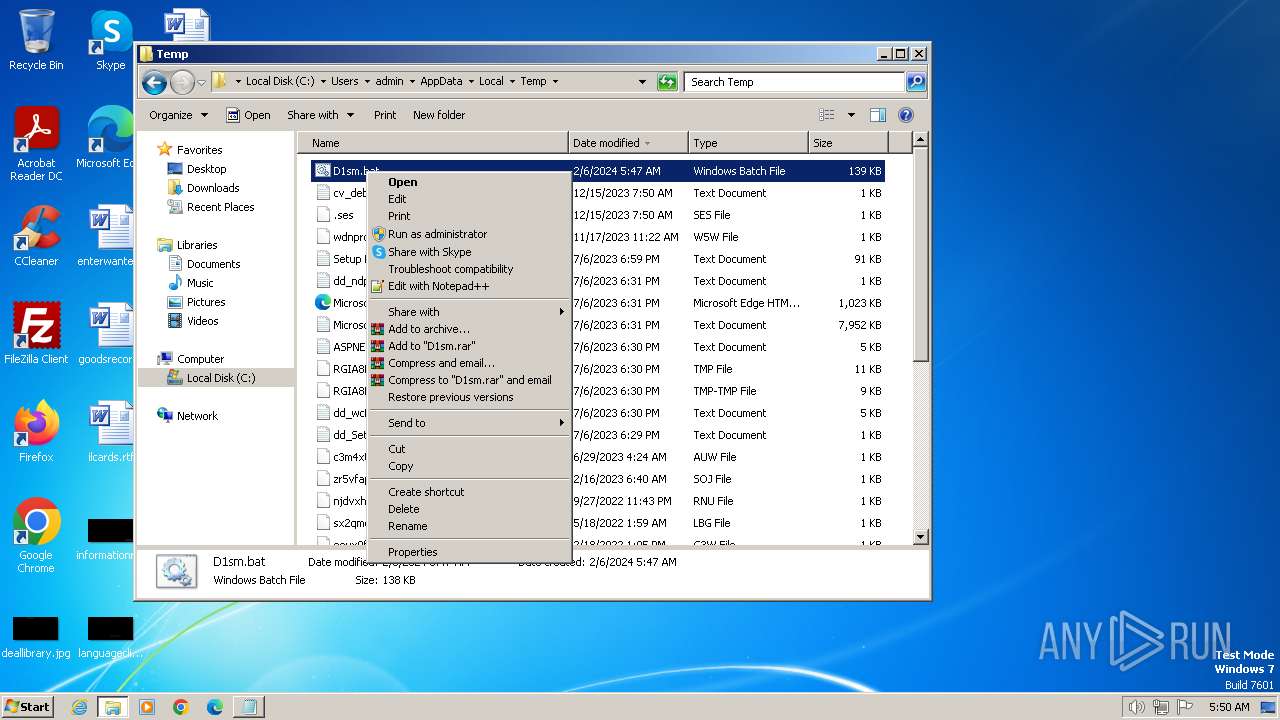1280x720 pixels.
Task: Open recent pages dropdown beside nav arrows
Action: 201,82
